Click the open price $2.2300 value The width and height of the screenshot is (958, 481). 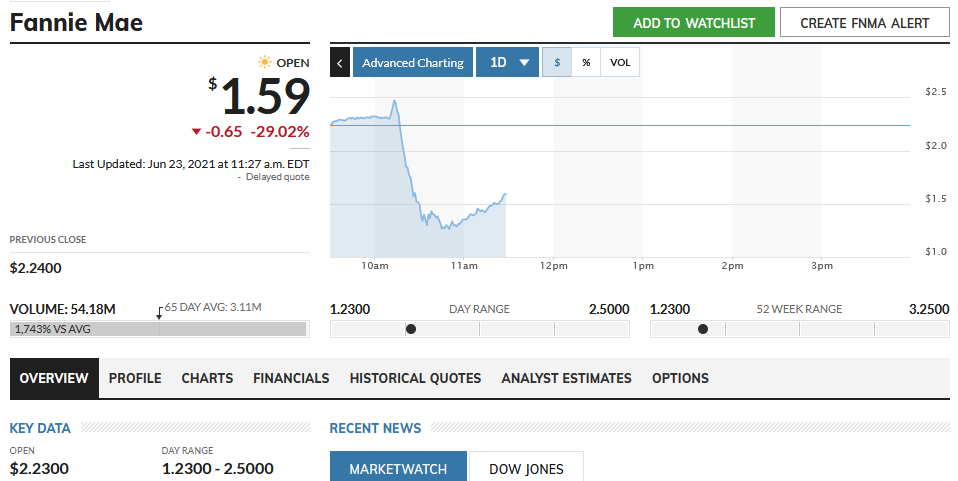click(x=39, y=469)
